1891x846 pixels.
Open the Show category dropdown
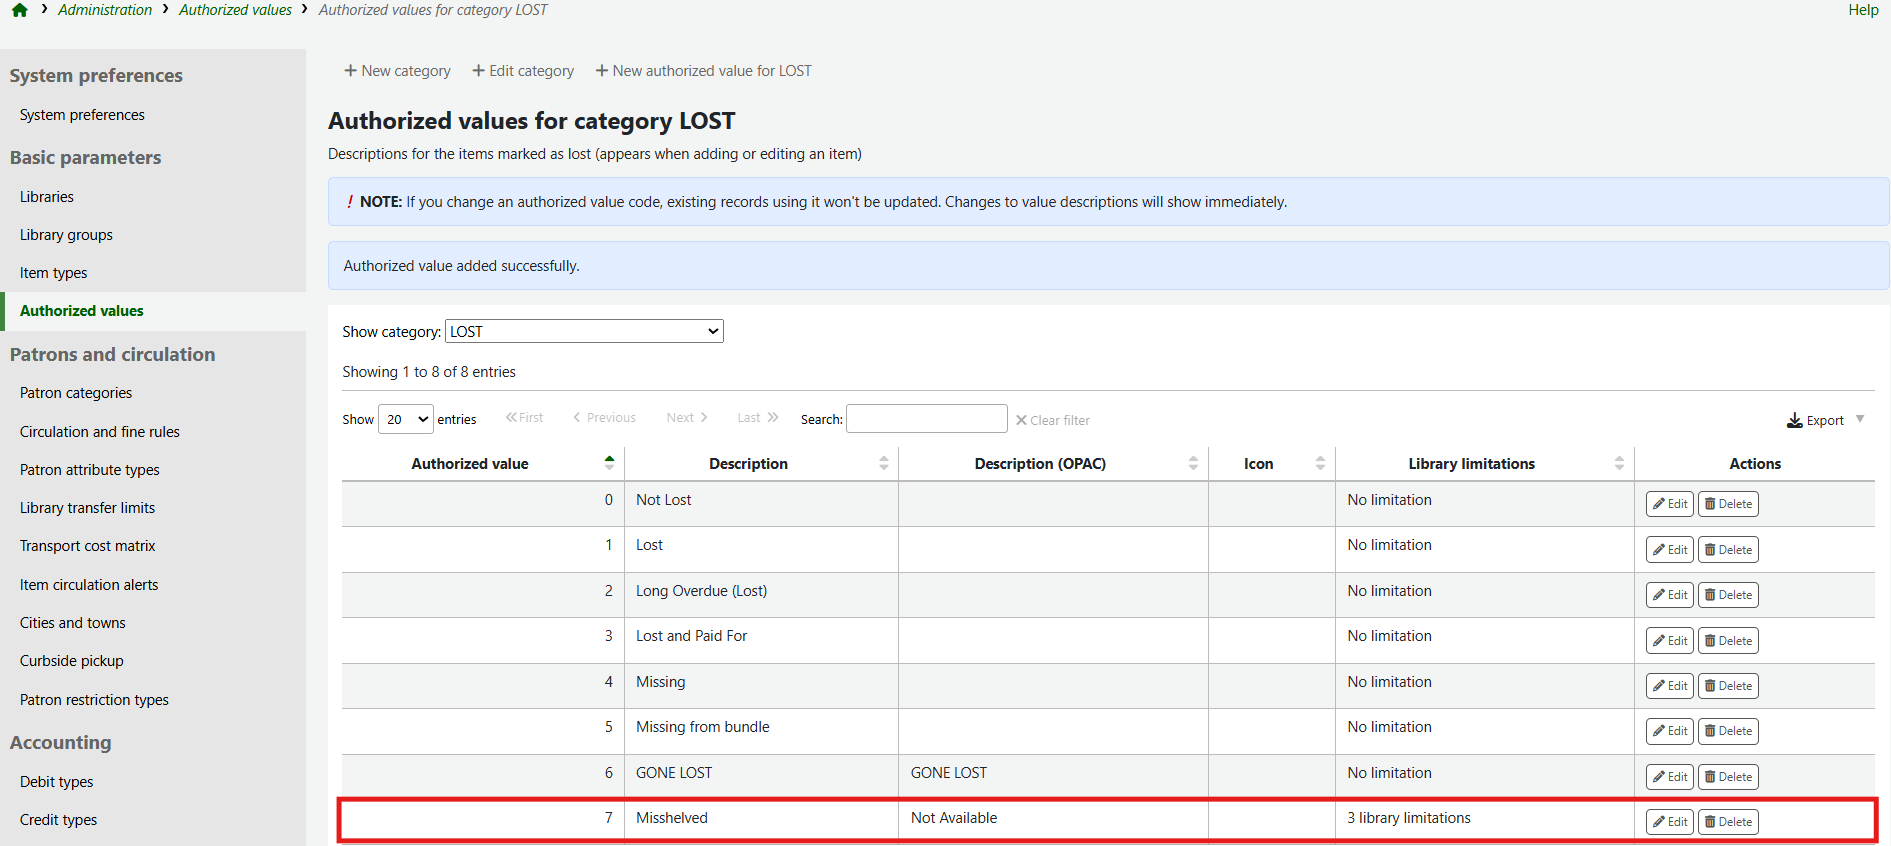(584, 331)
